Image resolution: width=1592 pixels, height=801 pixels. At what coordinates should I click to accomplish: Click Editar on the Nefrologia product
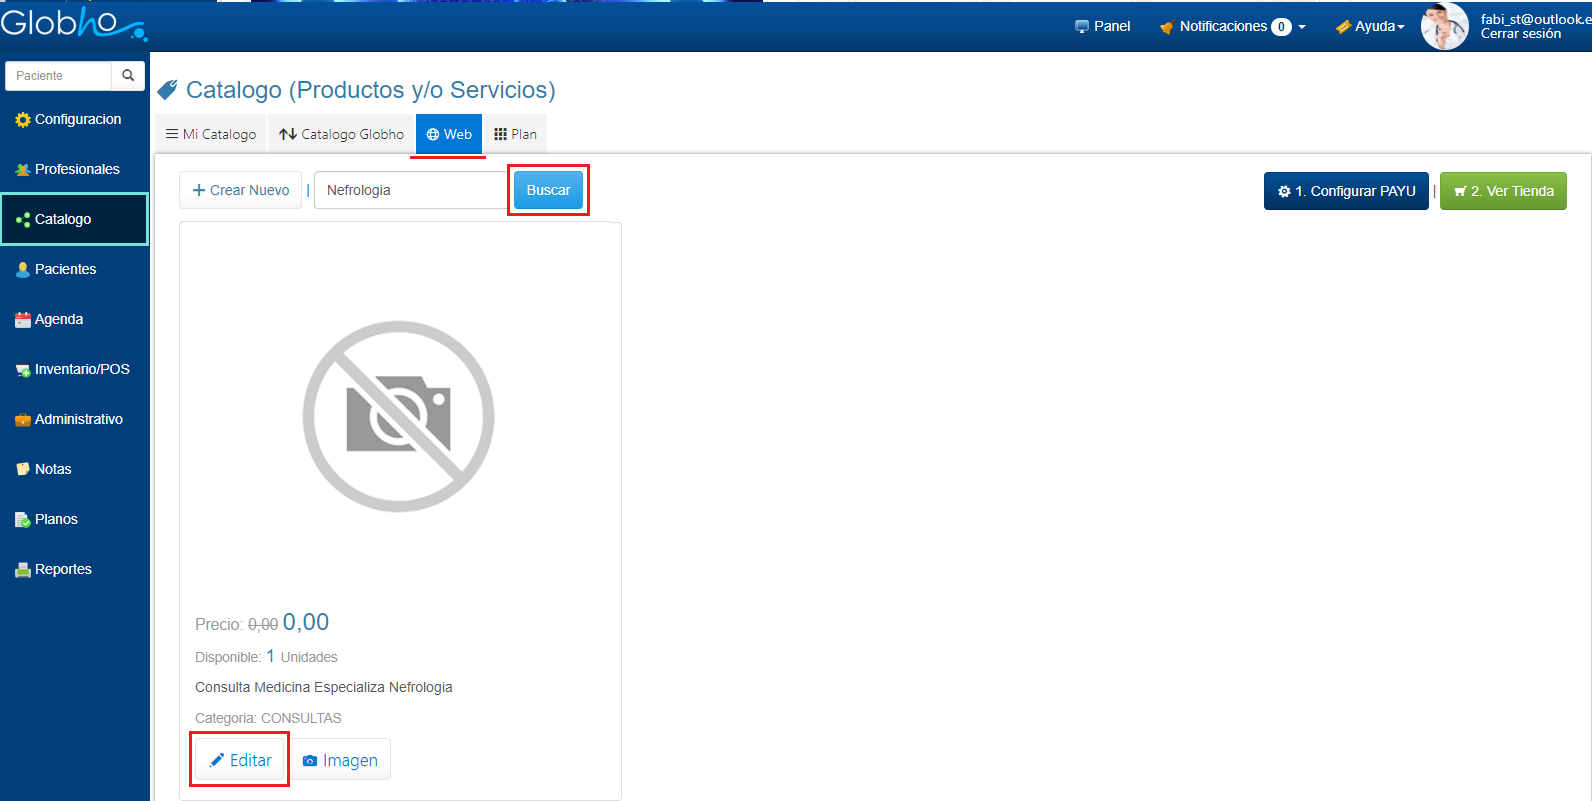tap(240, 760)
